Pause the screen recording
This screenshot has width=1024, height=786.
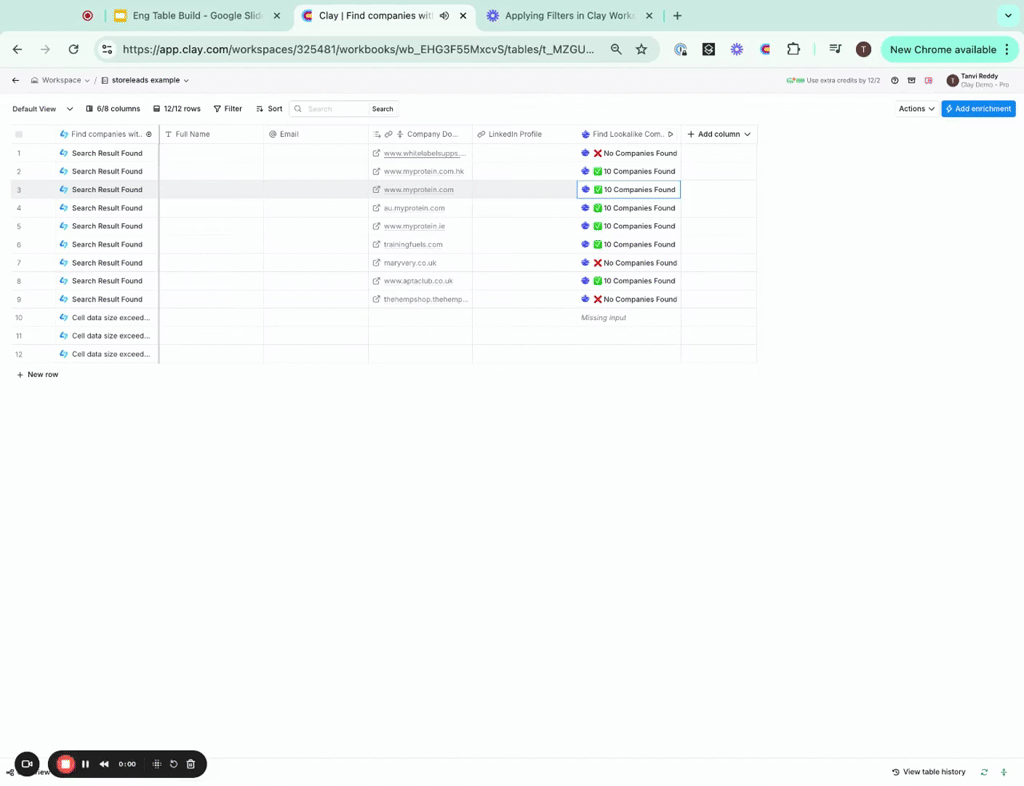[86, 764]
